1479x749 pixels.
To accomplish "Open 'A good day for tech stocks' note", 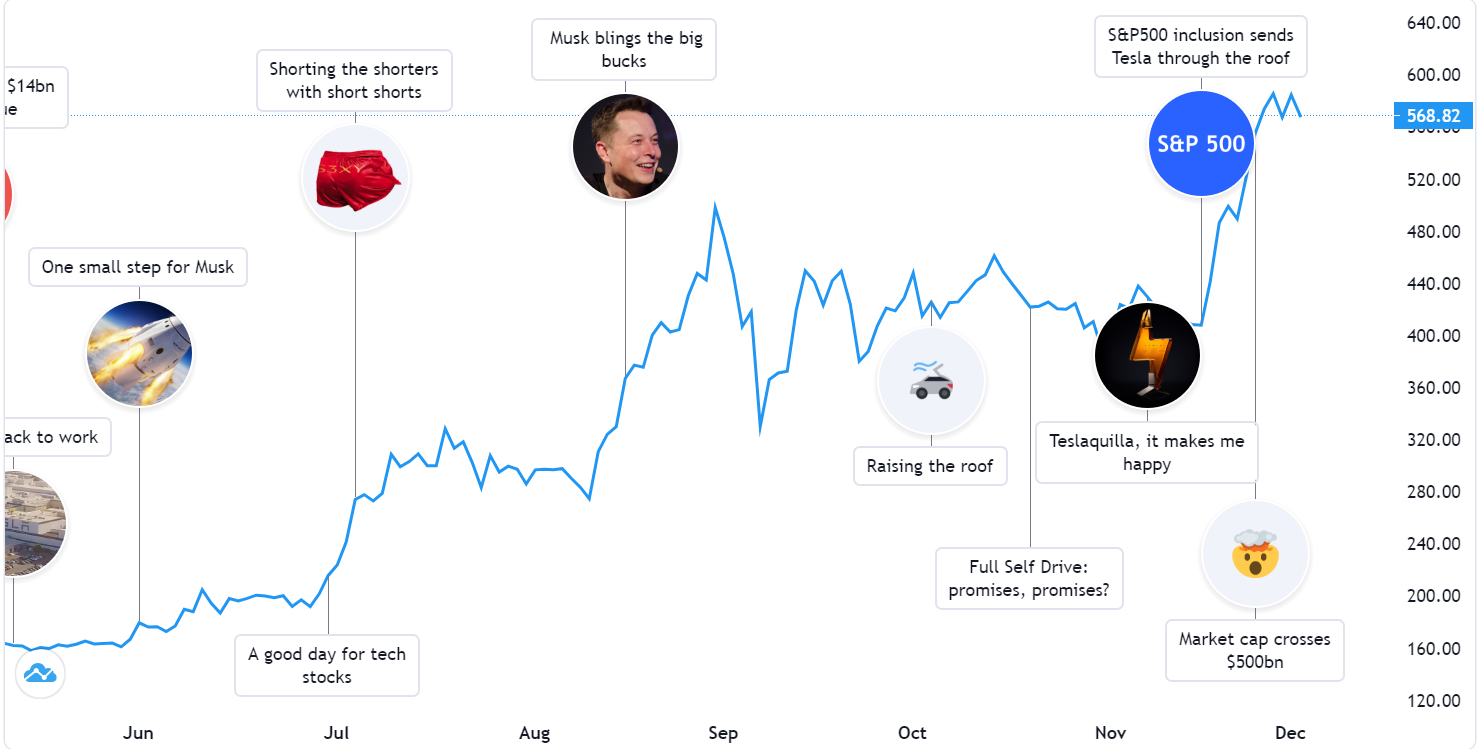I will (327, 665).
